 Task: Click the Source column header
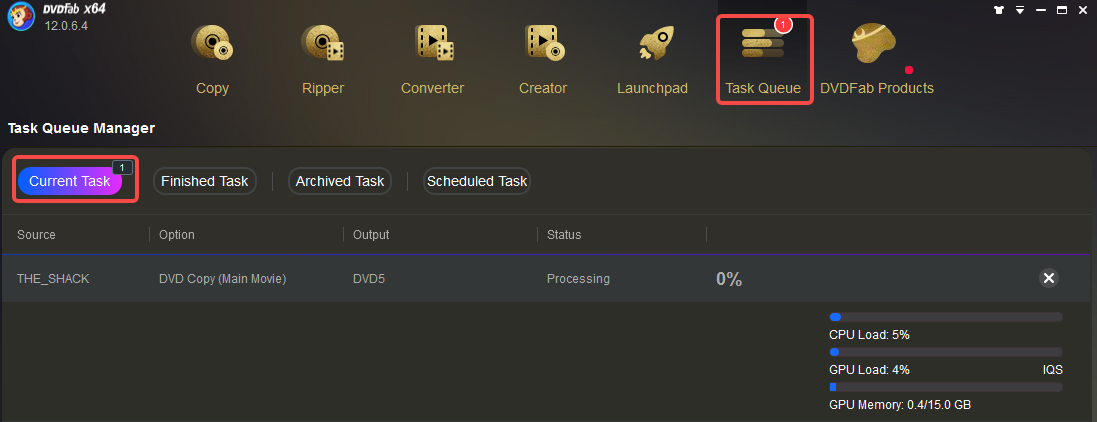[x=36, y=234]
